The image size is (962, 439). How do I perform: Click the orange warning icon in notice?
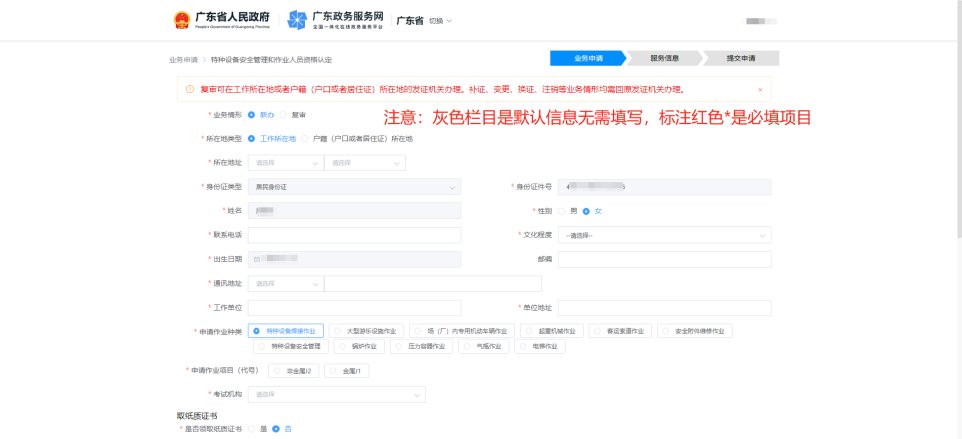190,90
